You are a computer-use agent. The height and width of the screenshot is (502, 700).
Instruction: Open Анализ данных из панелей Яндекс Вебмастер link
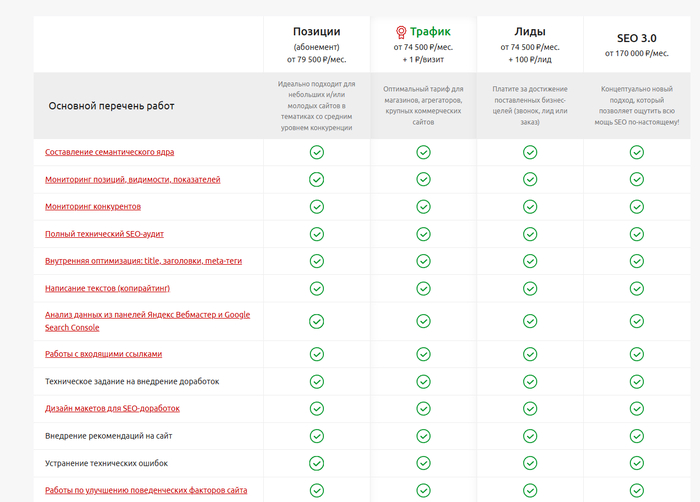[147, 315]
